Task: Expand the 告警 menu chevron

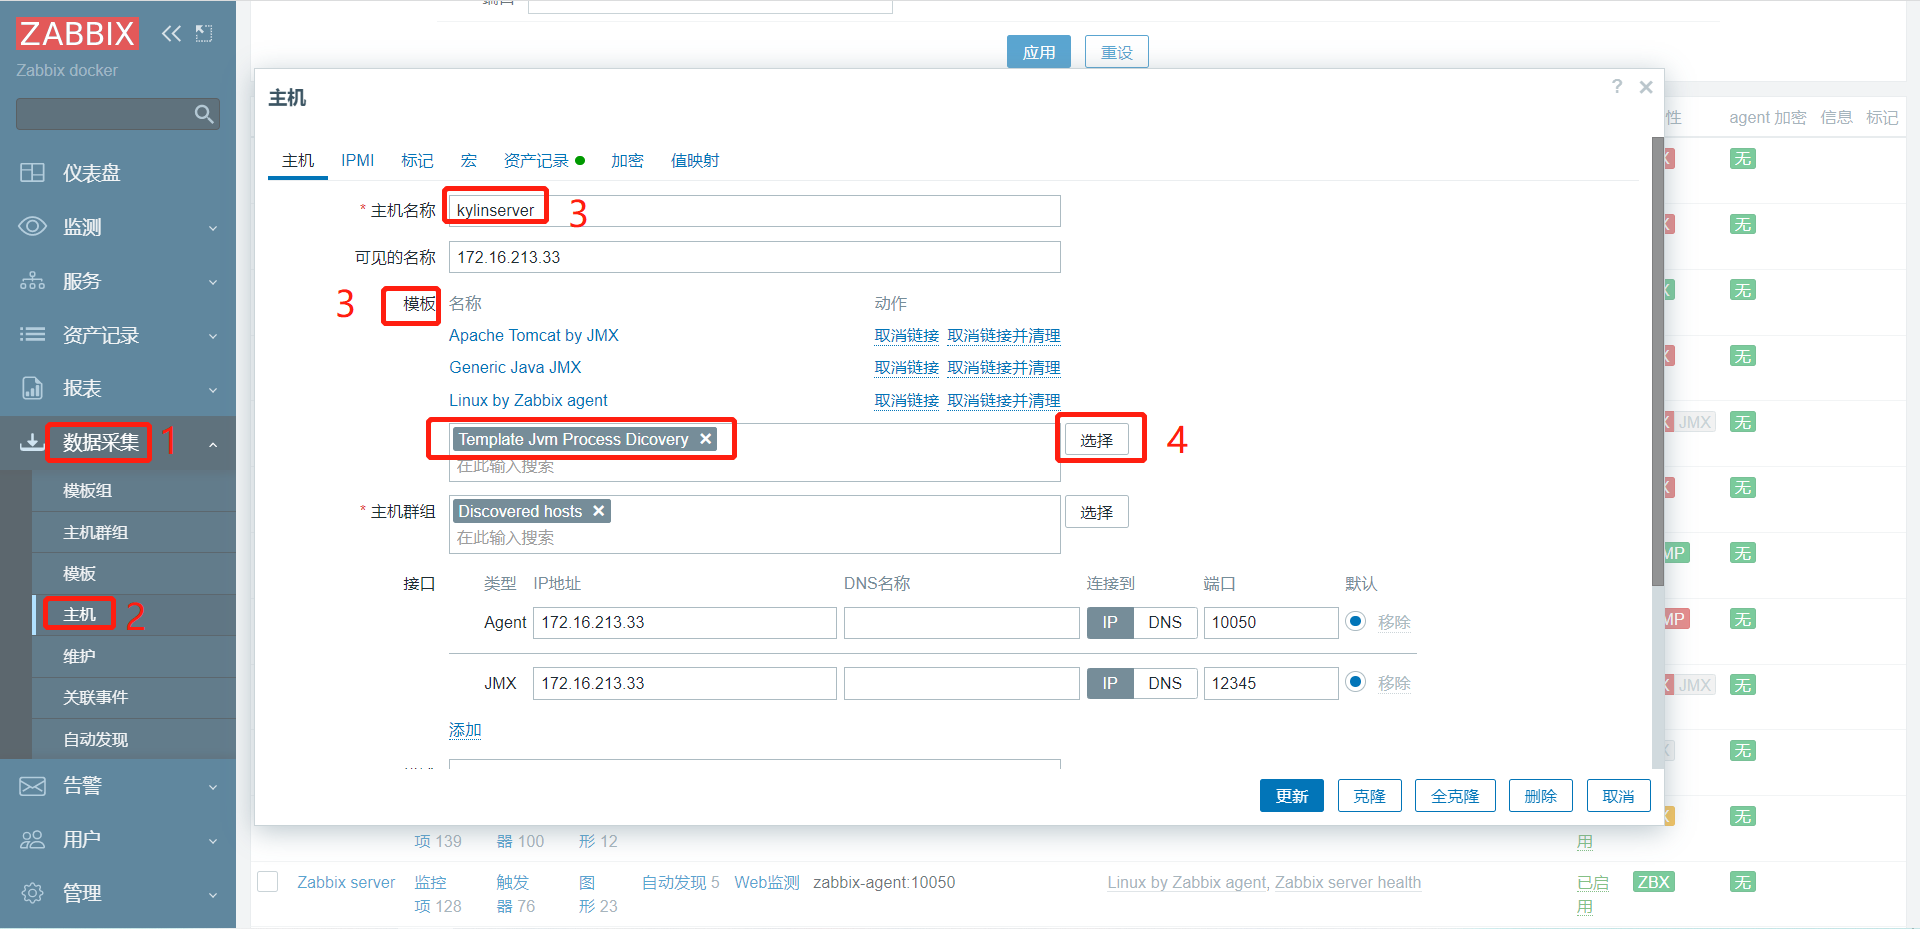Action: tap(213, 787)
